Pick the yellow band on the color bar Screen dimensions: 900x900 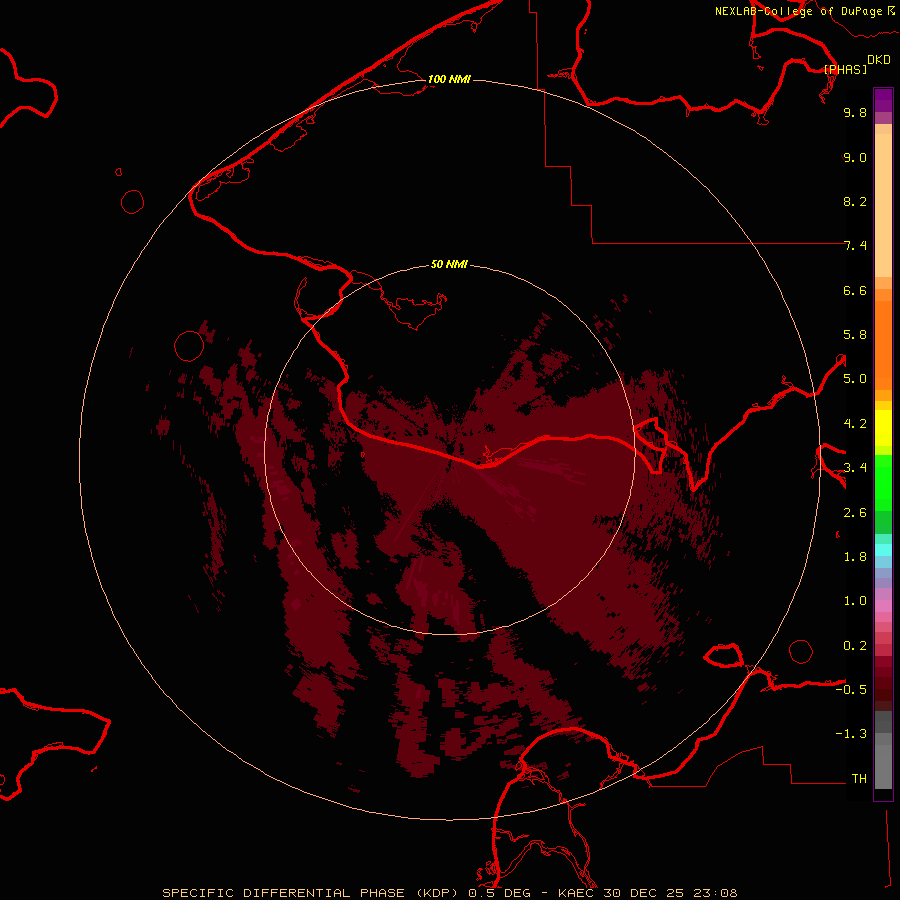click(883, 428)
